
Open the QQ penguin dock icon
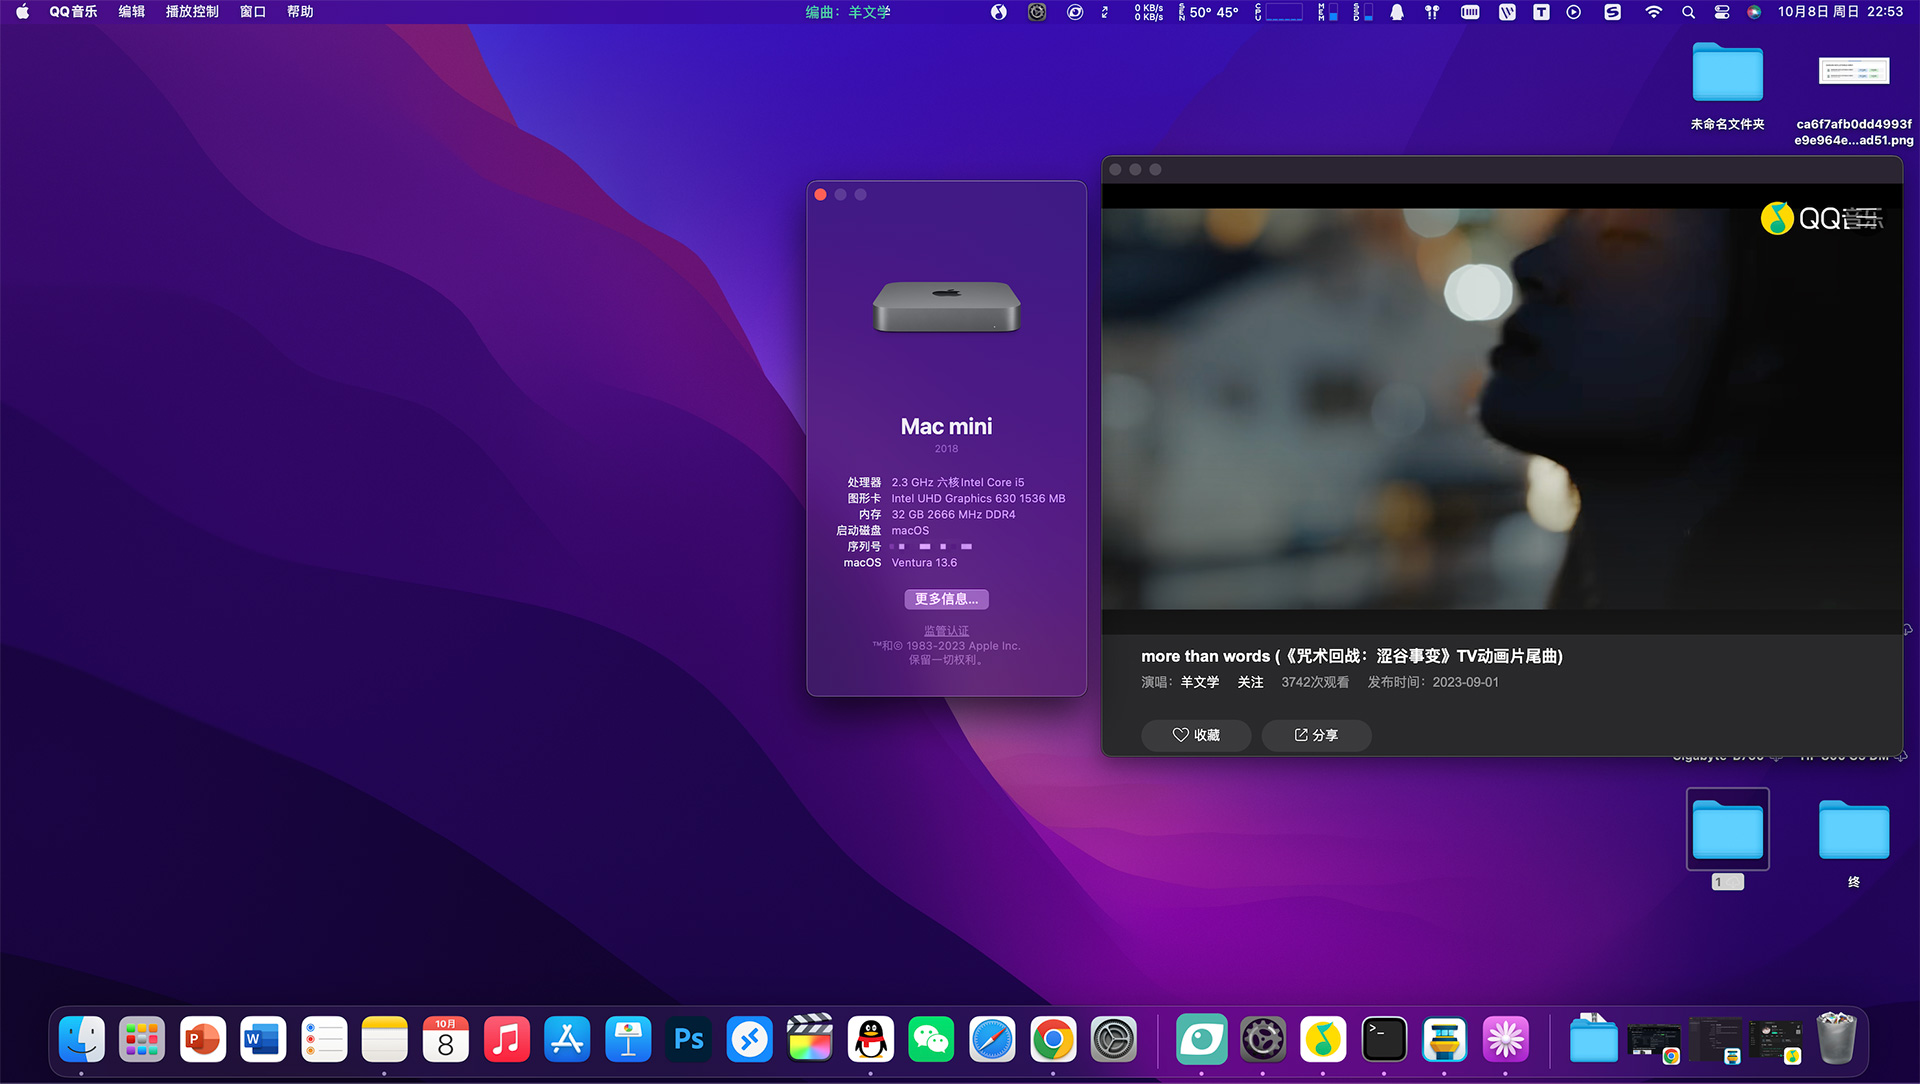(x=871, y=1040)
